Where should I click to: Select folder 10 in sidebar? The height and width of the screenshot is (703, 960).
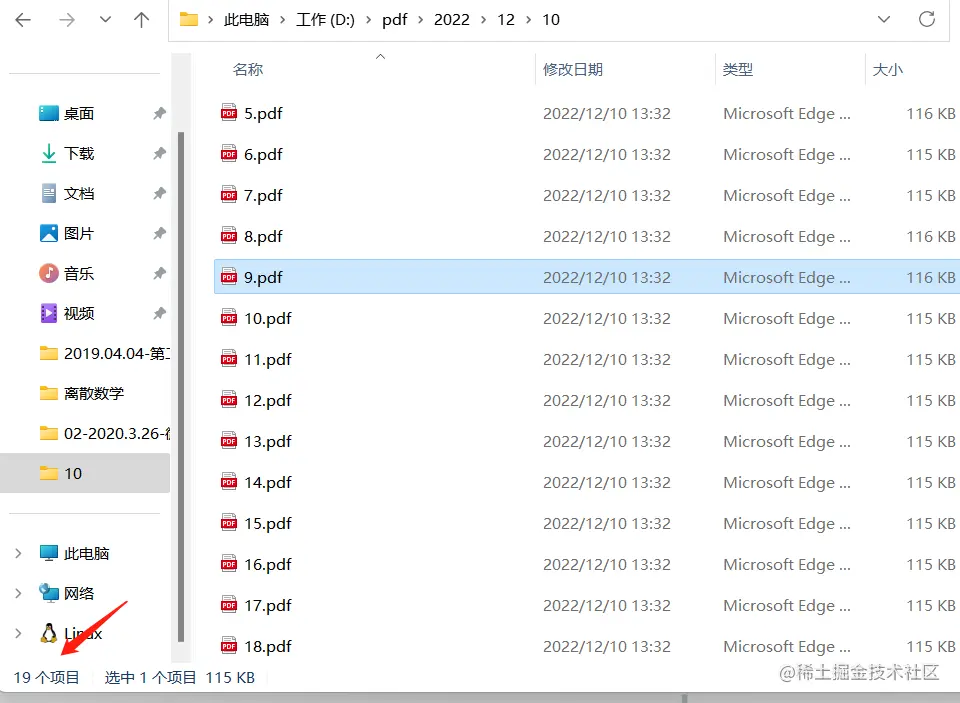coord(85,473)
